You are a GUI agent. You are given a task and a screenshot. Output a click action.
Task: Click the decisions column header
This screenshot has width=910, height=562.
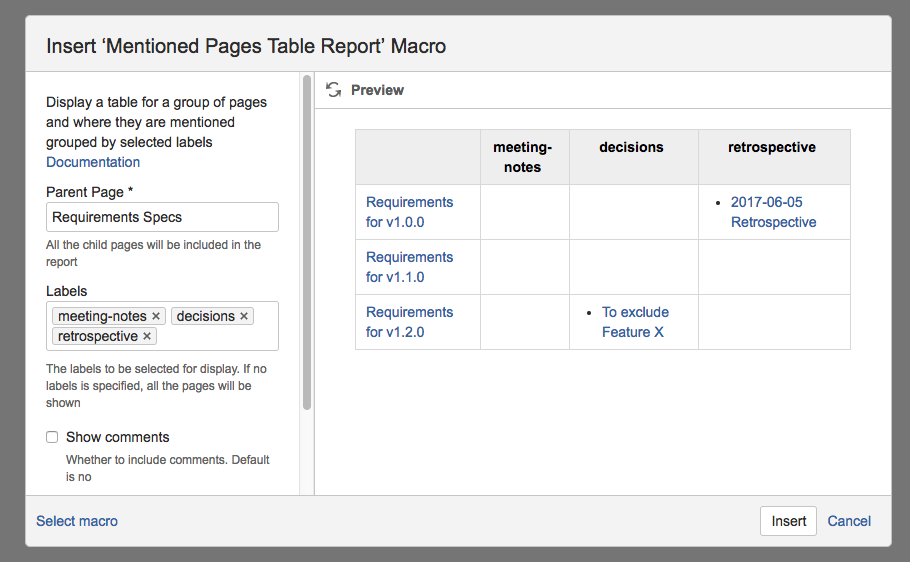tap(631, 147)
